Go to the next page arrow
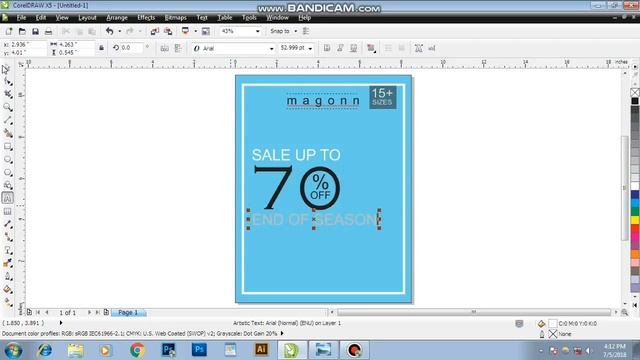Screen dimensions: 640x360 tap(89, 312)
